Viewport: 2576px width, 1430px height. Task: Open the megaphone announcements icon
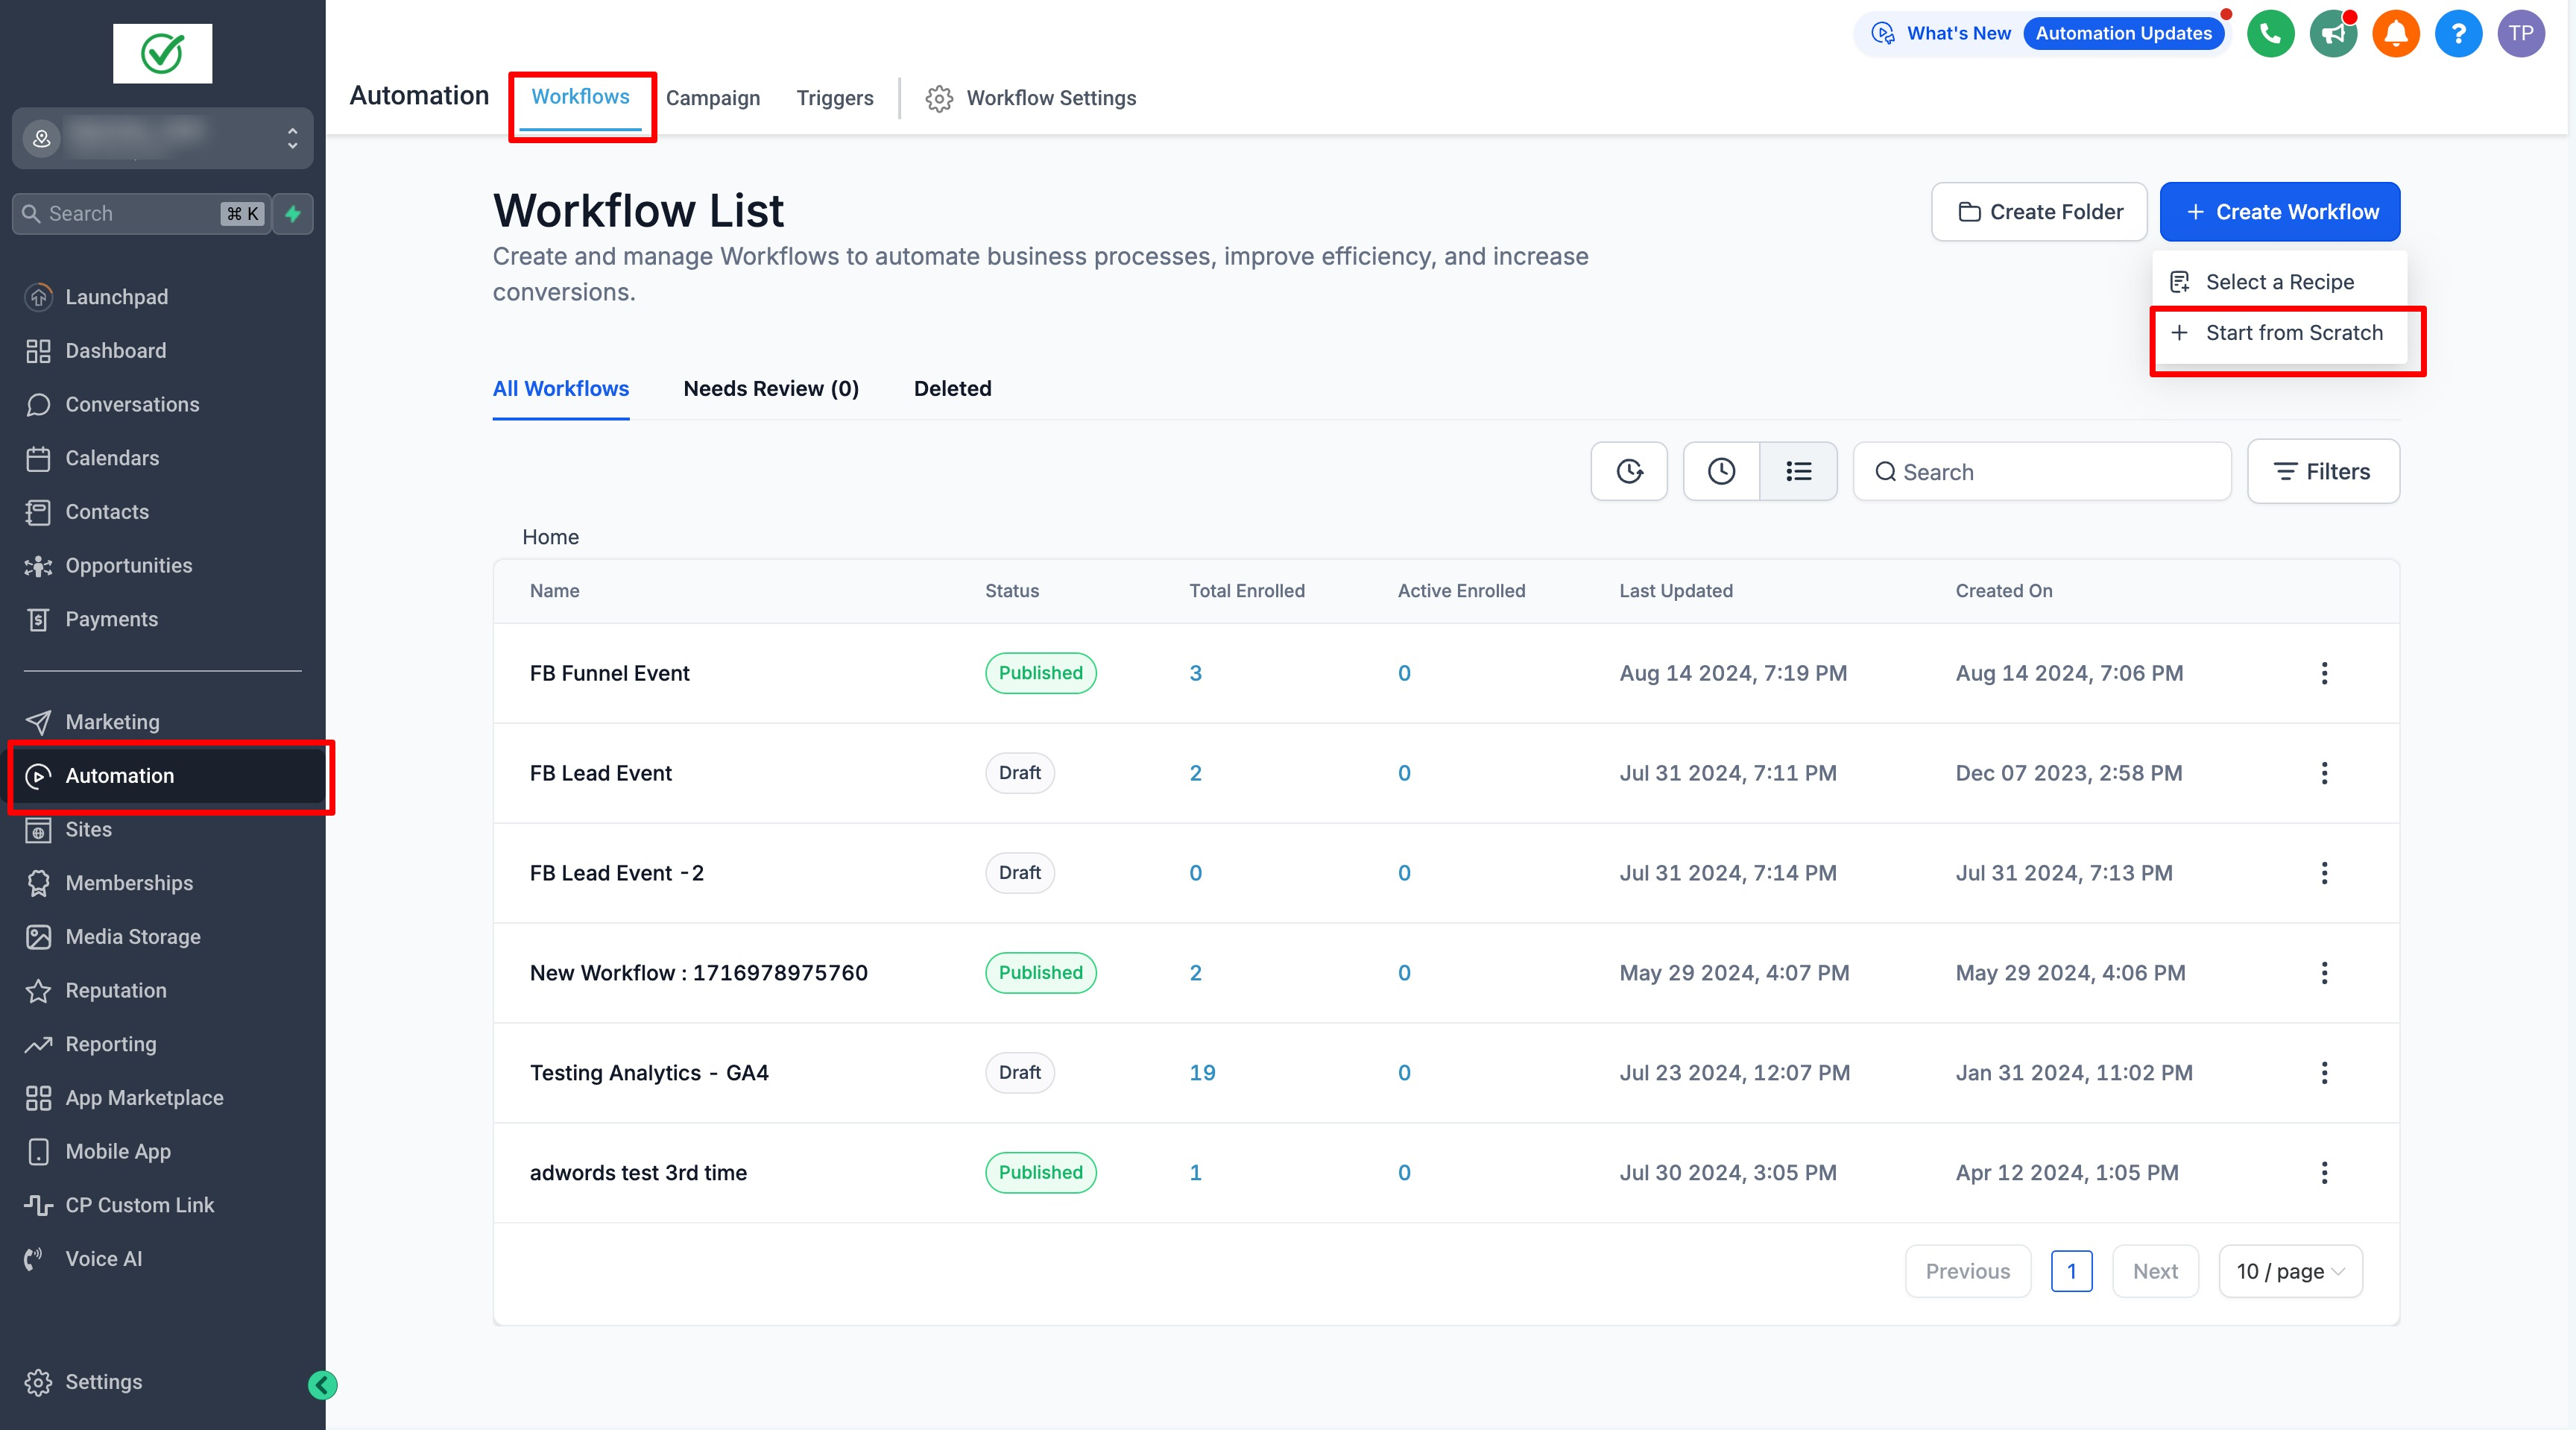coord(2333,34)
